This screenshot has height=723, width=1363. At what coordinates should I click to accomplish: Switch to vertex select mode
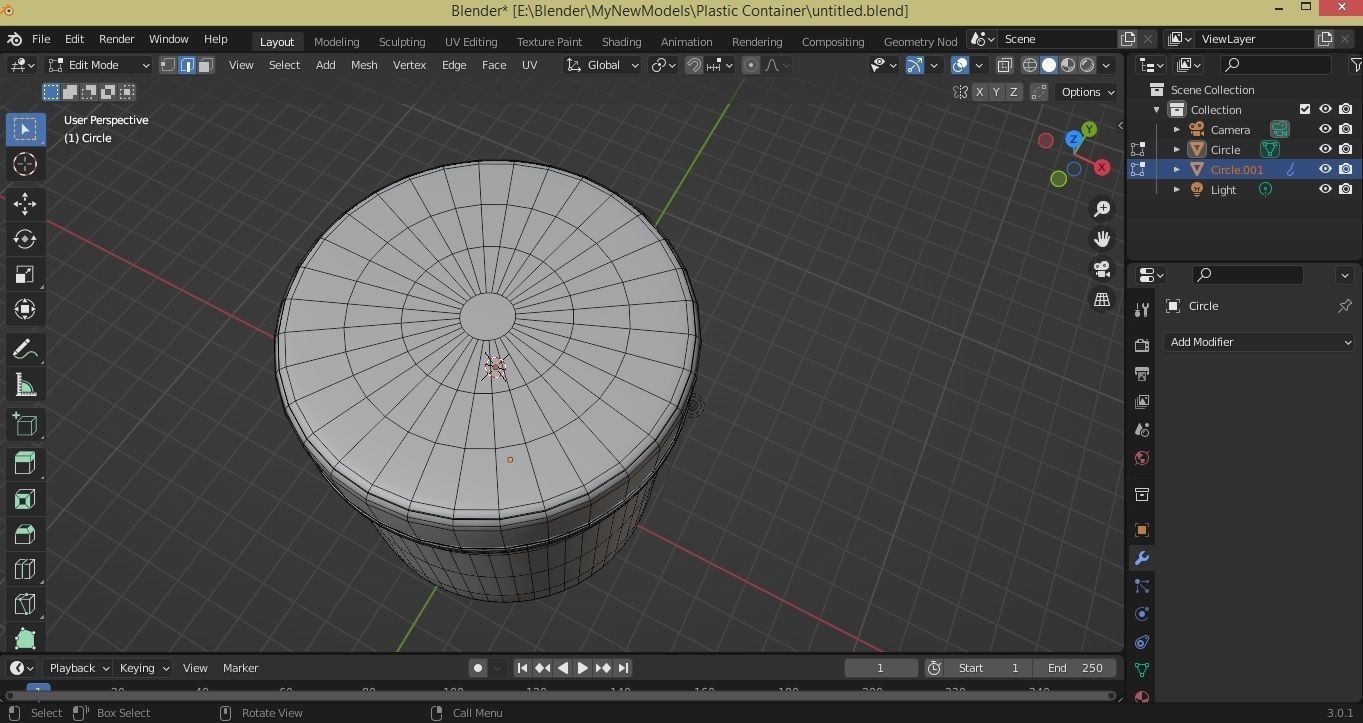[168, 65]
